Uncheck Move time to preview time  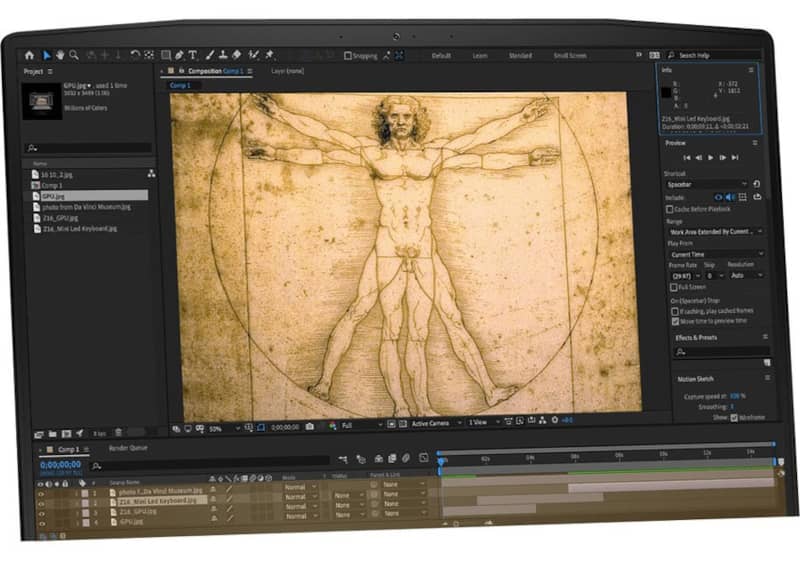[x=674, y=321]
